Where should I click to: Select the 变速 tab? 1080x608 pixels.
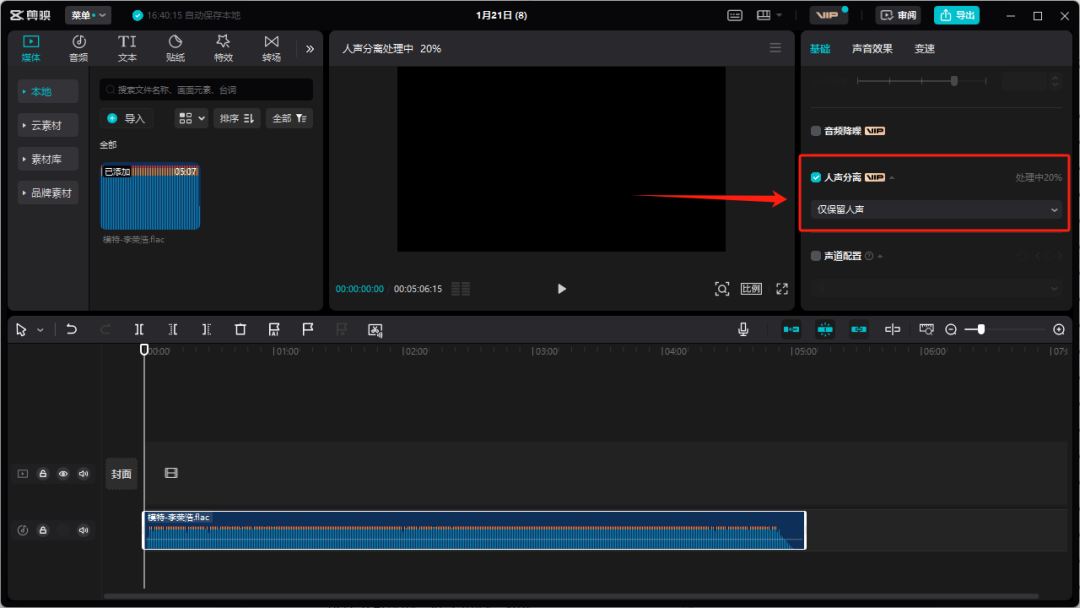[924, 49]
